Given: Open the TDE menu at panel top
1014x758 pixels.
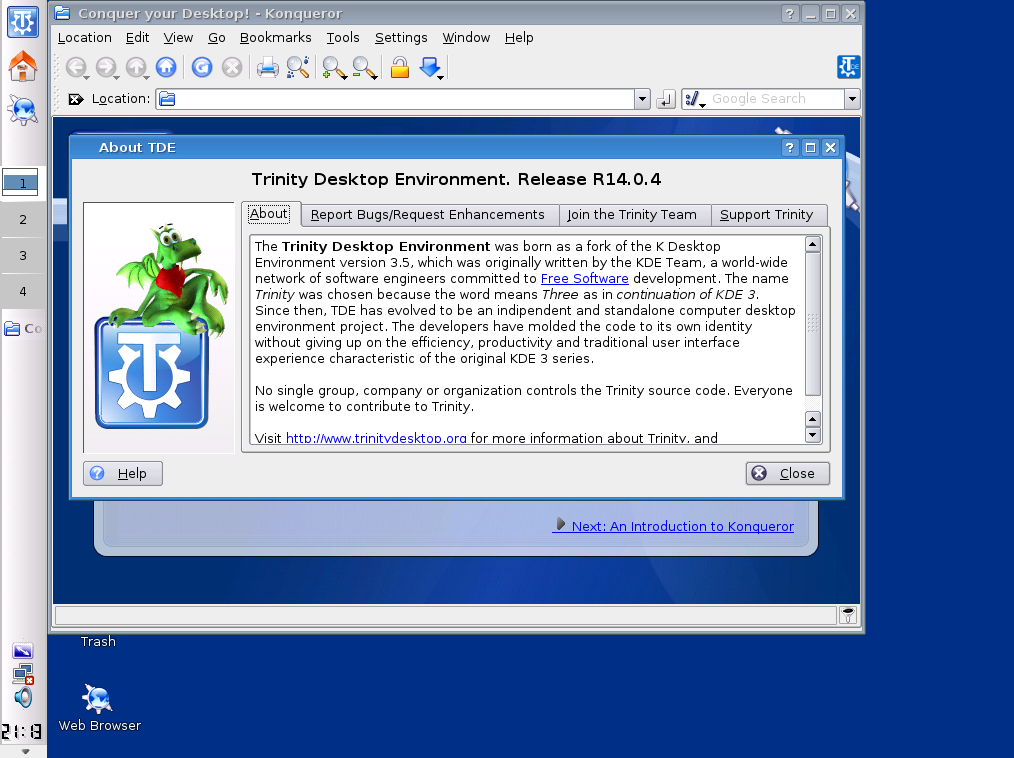Looking at the screenshot, I should (22, 21).
